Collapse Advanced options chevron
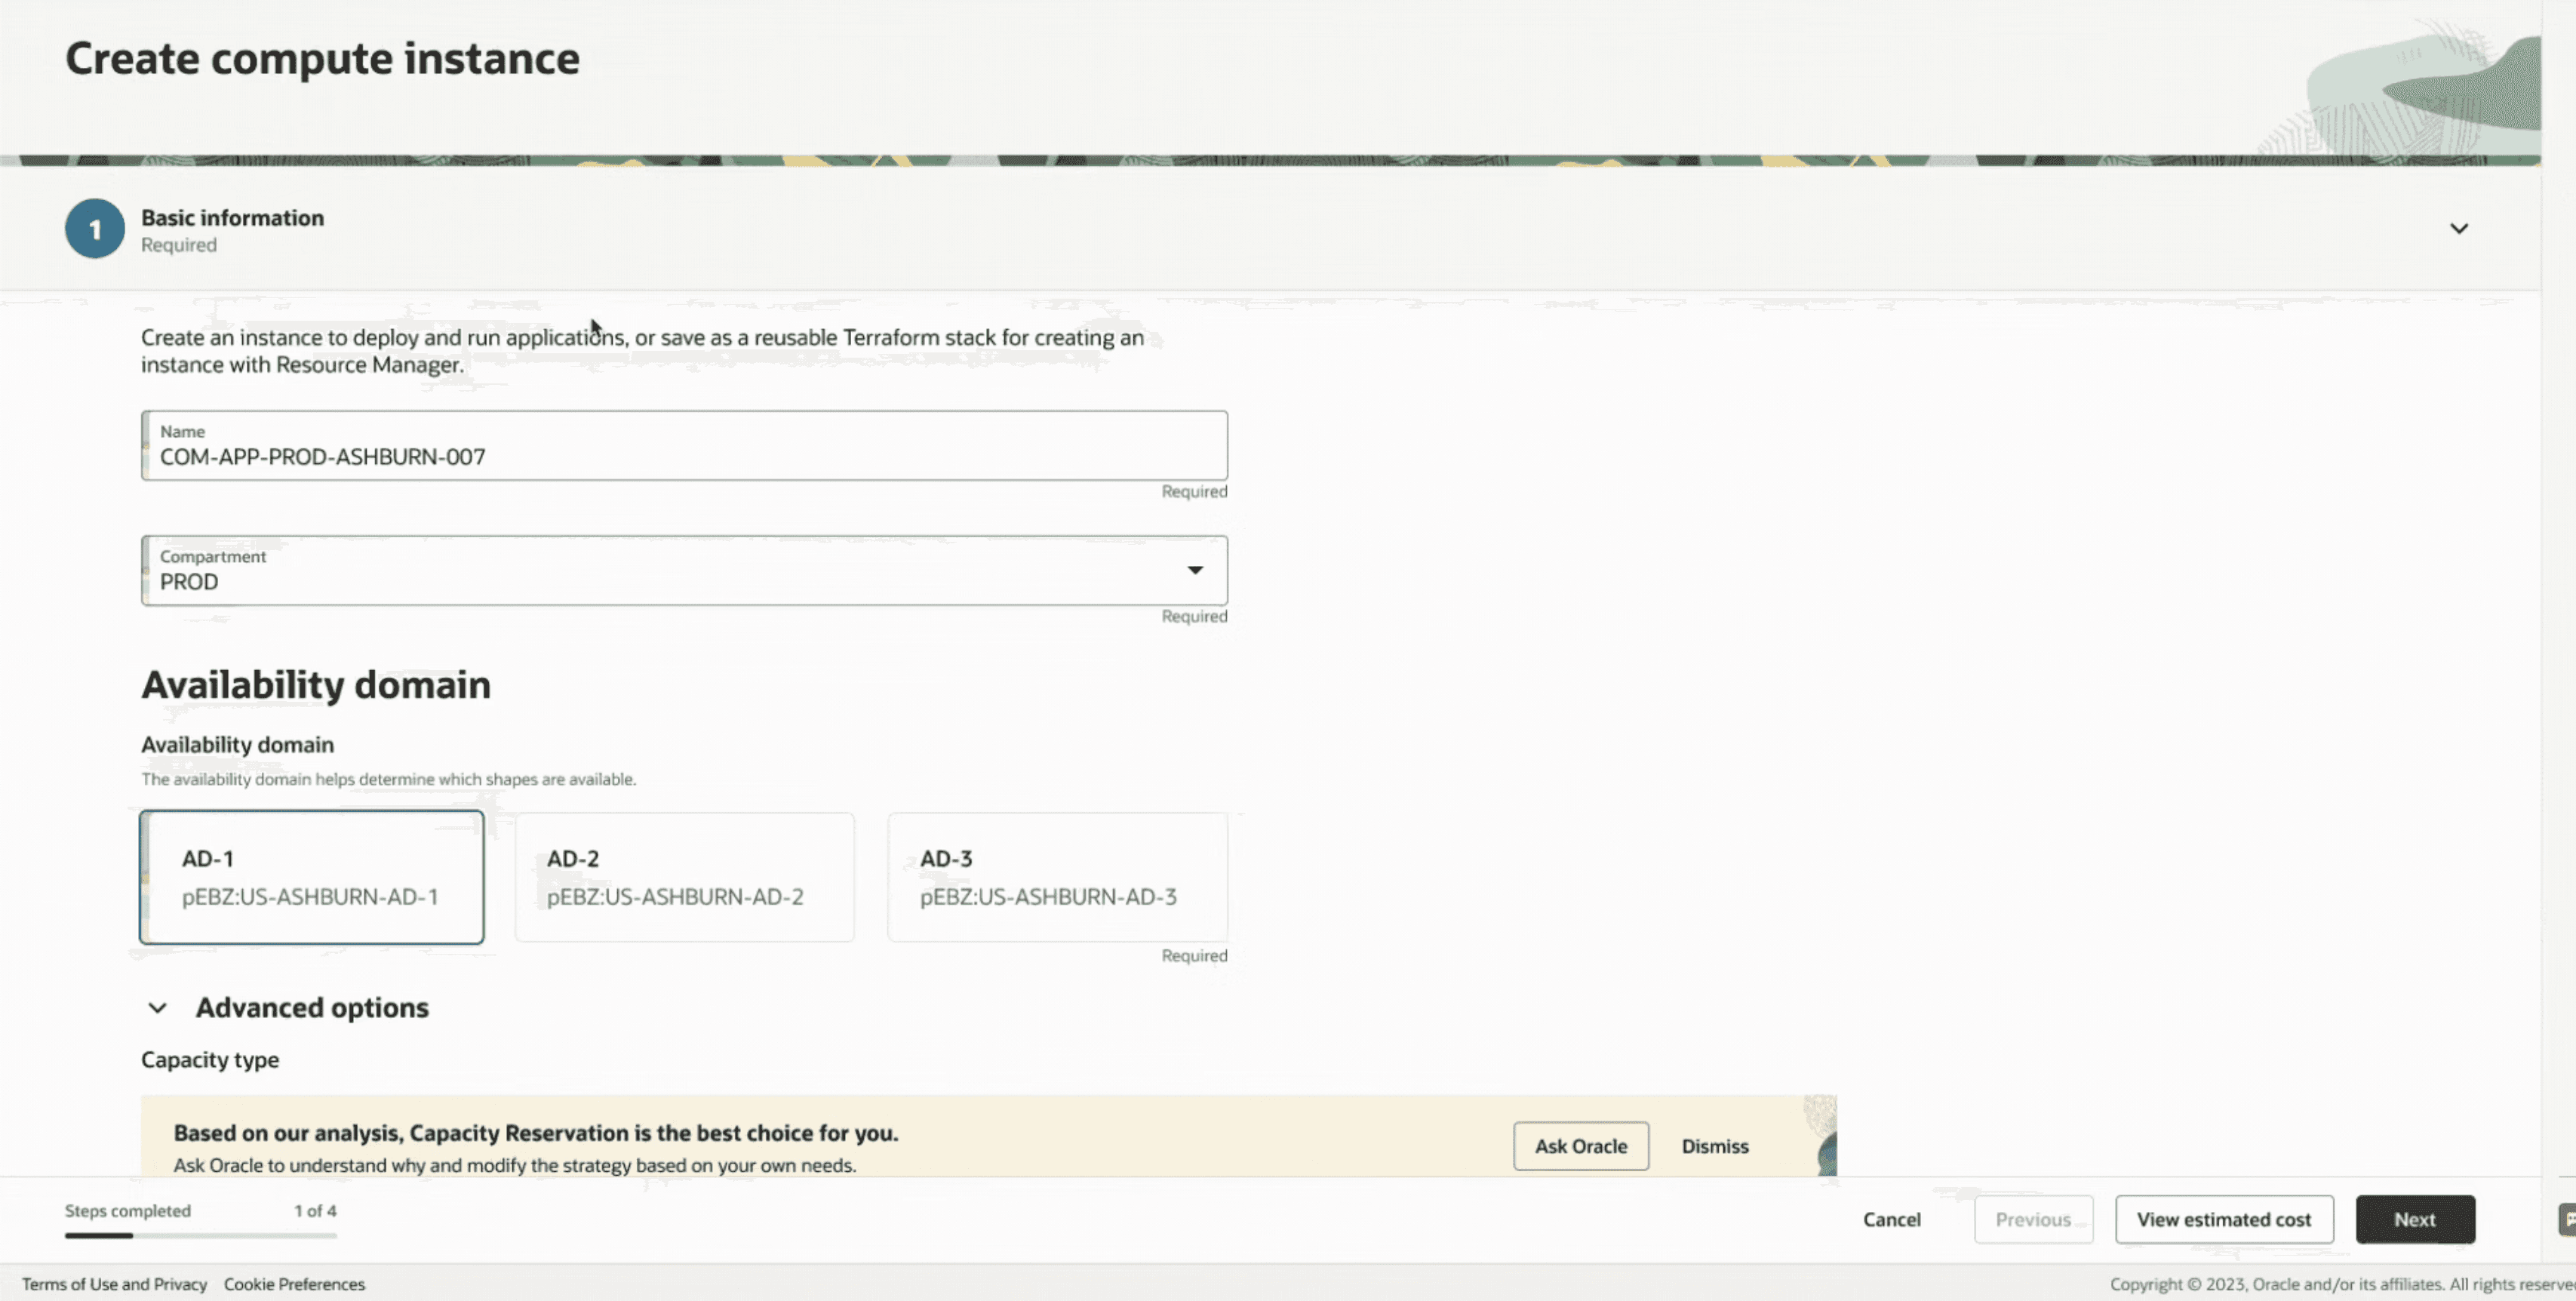 point(158,1008)
